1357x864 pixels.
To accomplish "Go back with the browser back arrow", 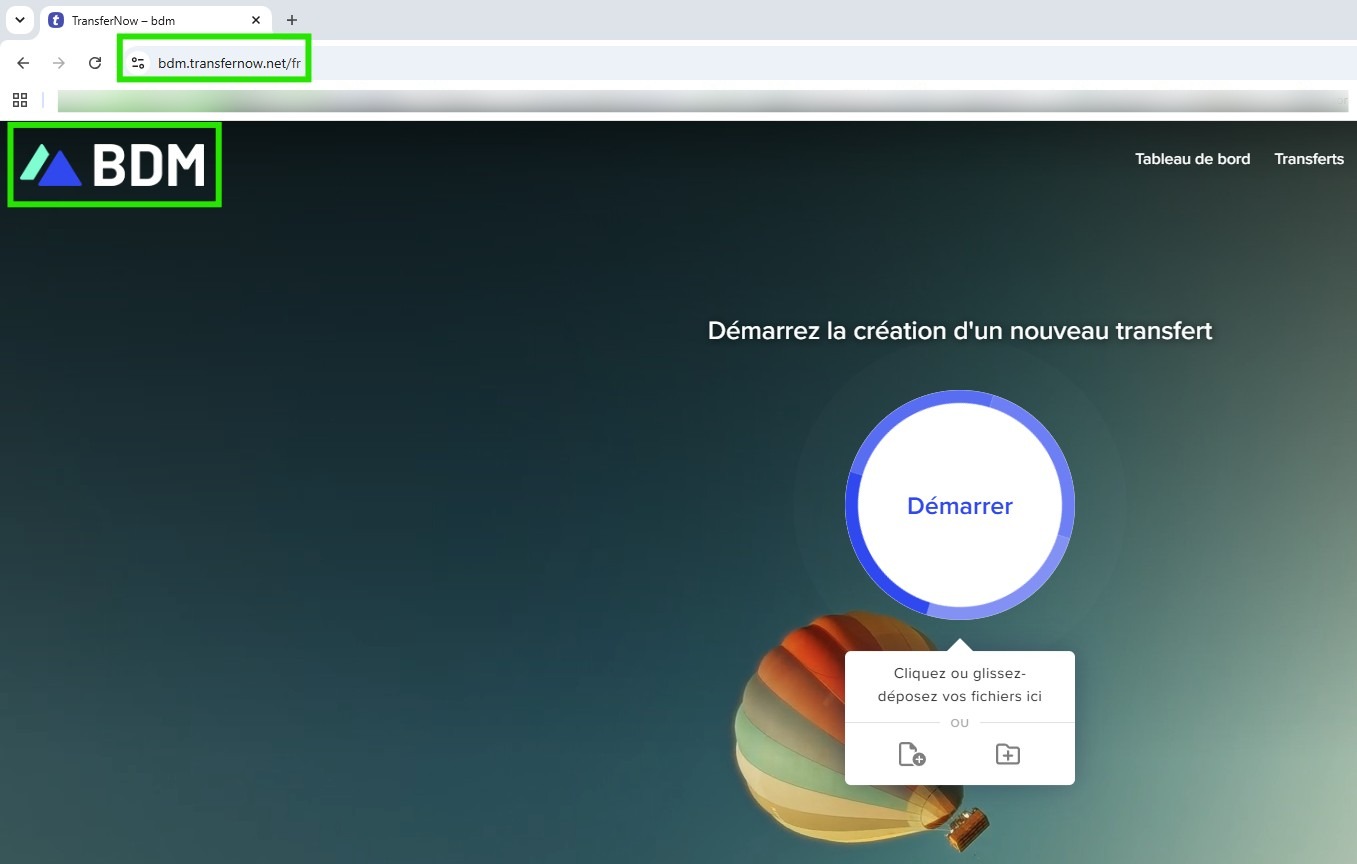I will (x=23, y=63).
